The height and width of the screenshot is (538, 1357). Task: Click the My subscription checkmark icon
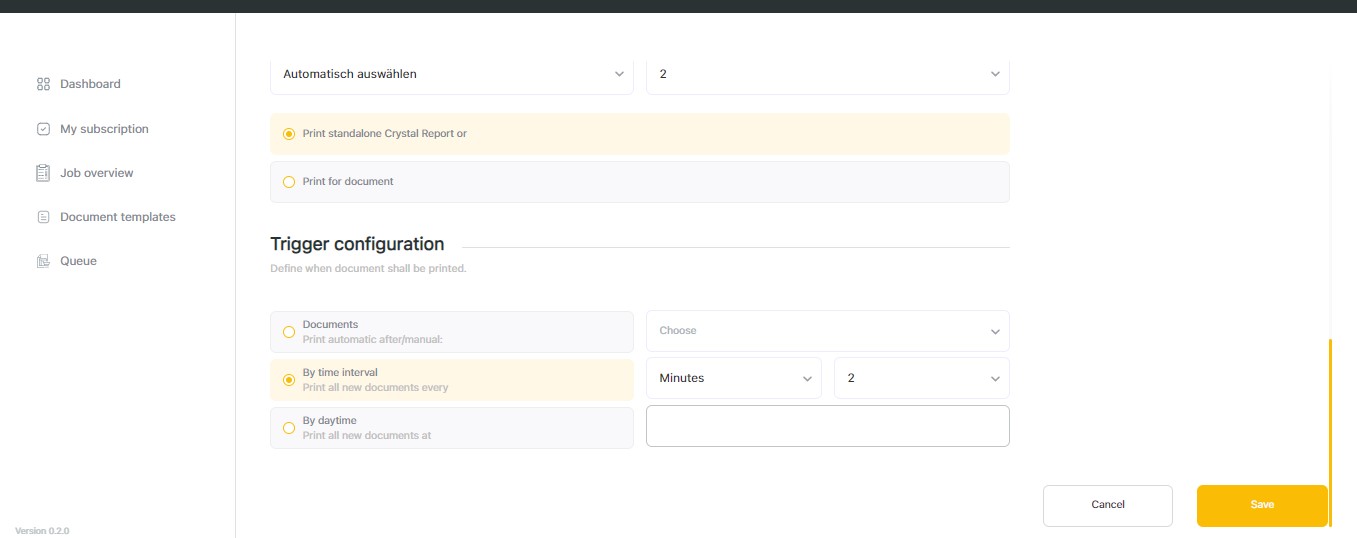click(x=43, y=129)
